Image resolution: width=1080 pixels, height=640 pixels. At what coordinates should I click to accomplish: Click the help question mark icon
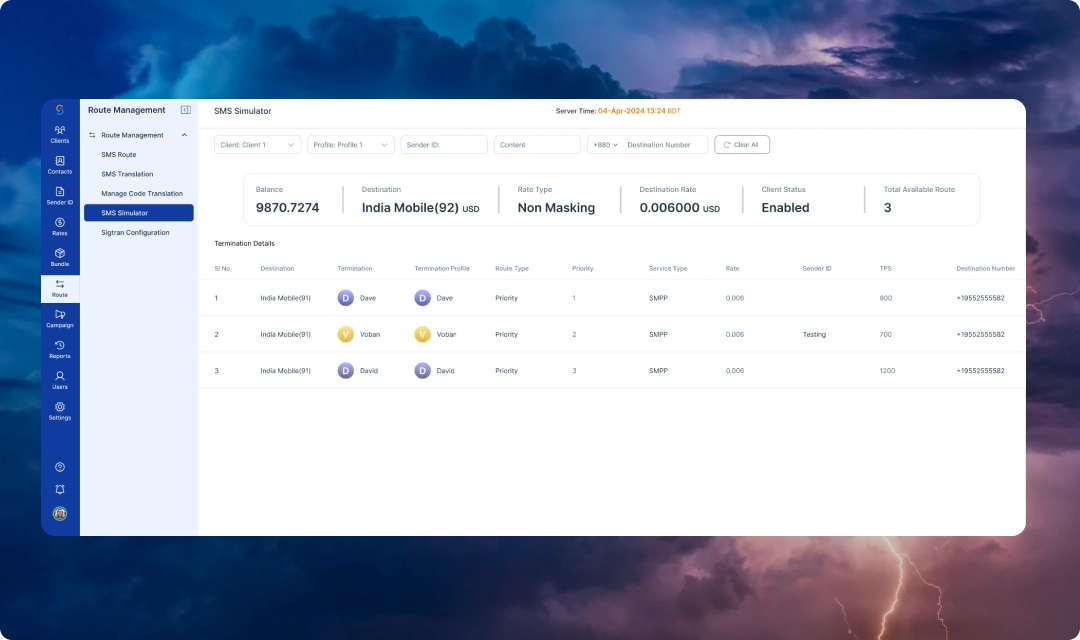[60, 467]
